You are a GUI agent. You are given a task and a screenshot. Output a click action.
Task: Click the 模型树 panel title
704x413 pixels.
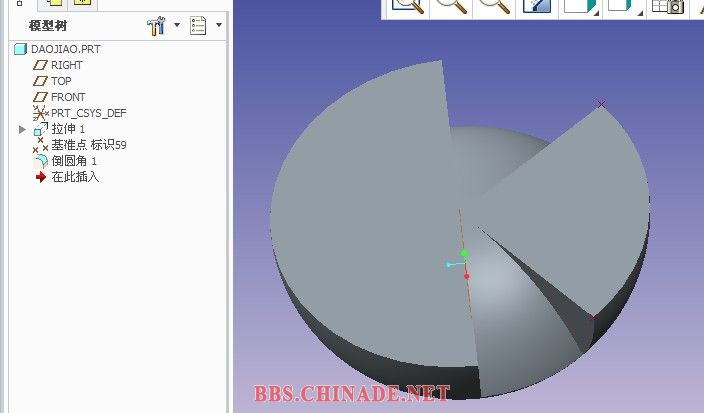(x=48, y=26)
